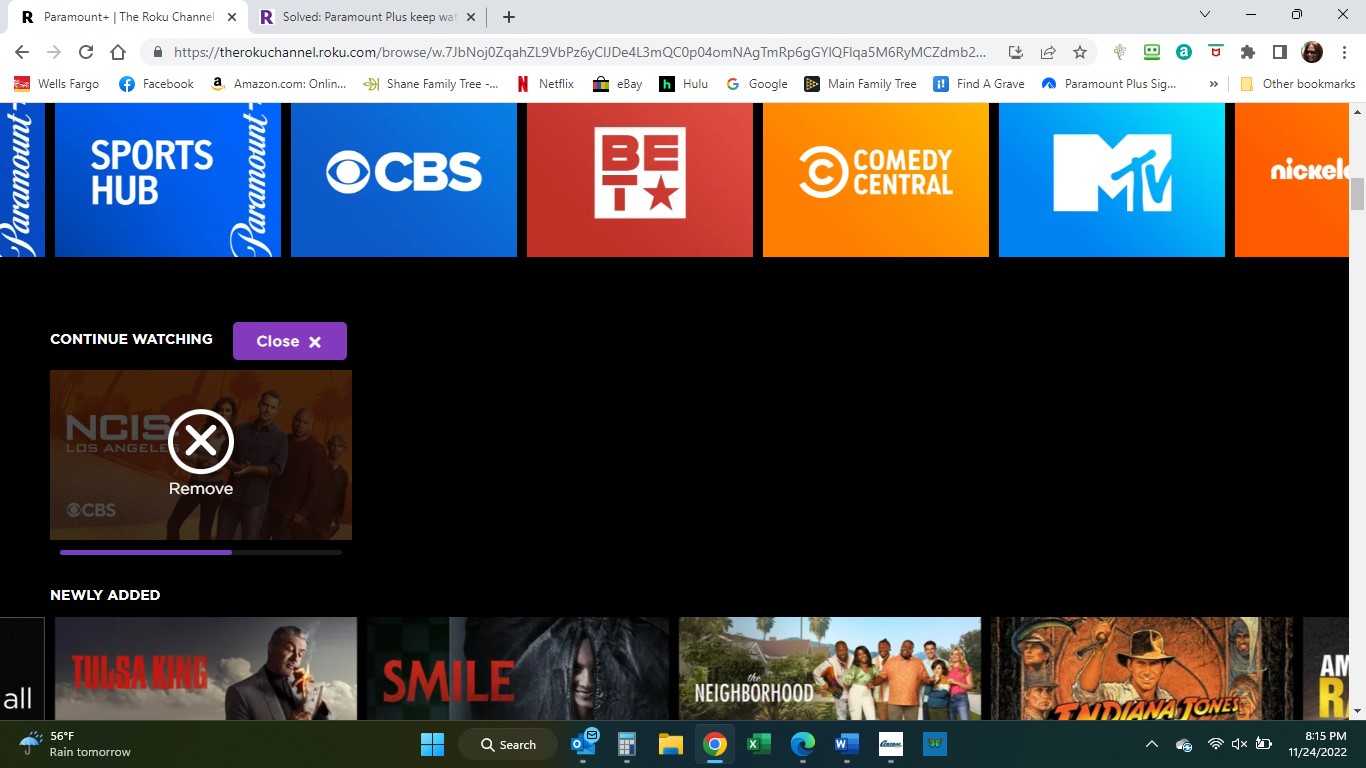1366x768 pixels.
Task: Close the Solved: Paramount Plus tab
Action: pos(472,17)
